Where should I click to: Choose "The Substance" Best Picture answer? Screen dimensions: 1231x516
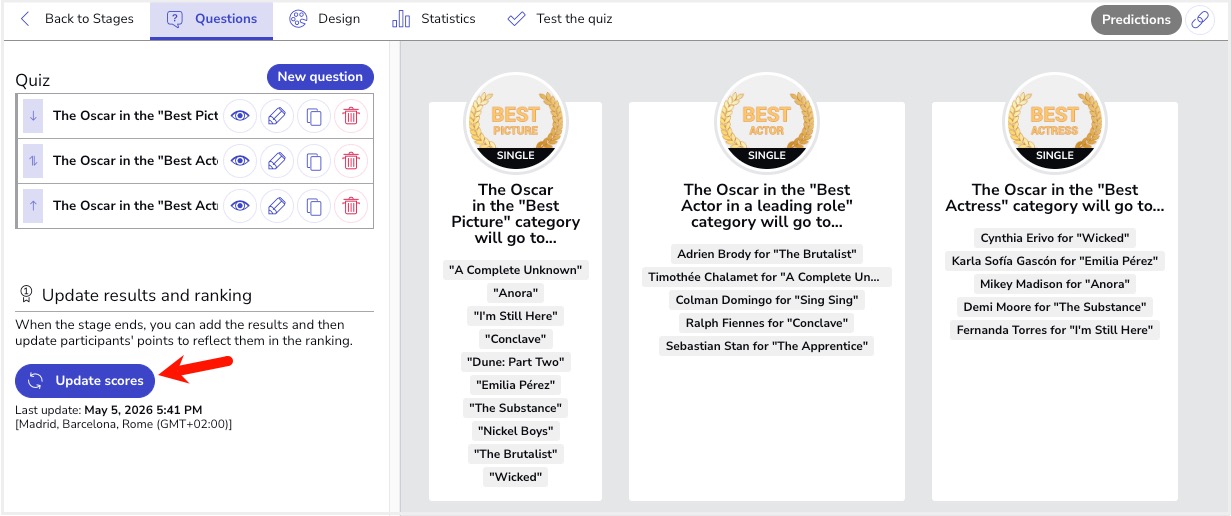point(515,408)
